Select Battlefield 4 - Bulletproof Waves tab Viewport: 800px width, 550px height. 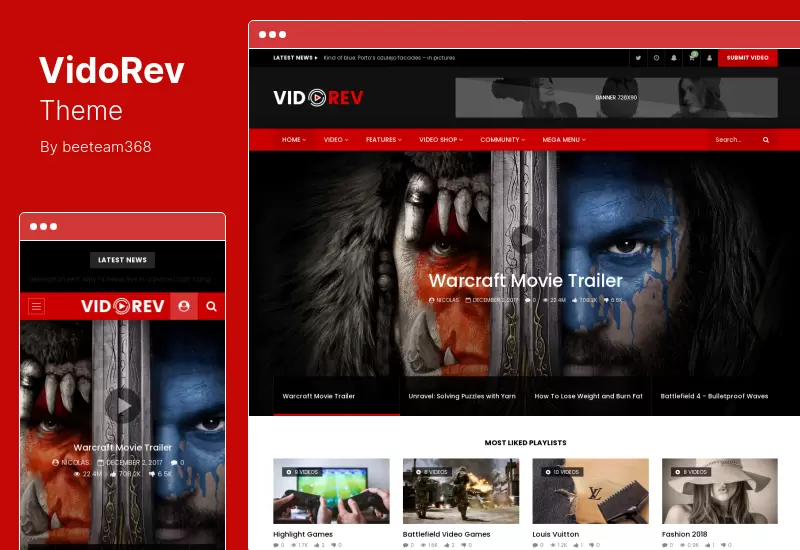tap(714, 396)
